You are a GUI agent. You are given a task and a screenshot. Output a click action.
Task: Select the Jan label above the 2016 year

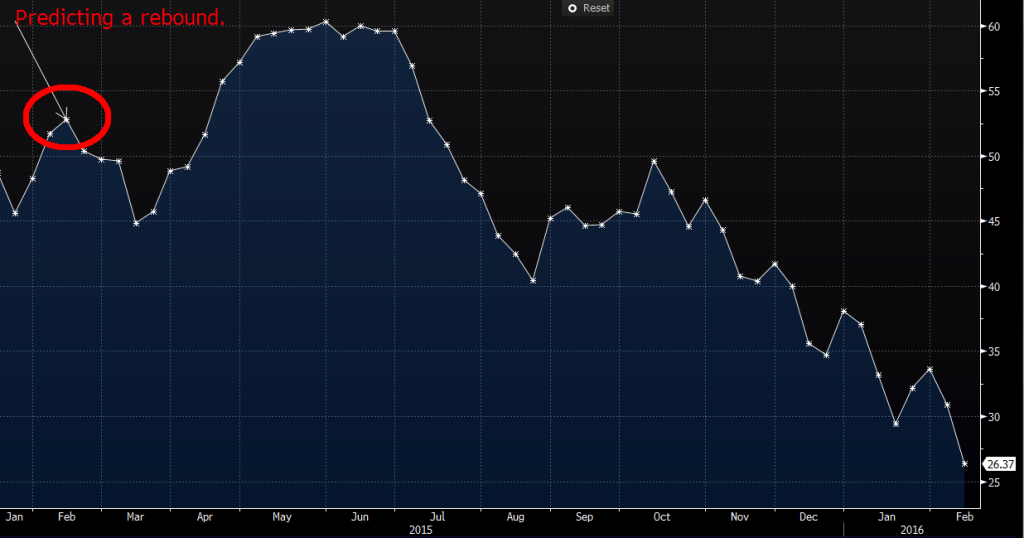[887, 516]
